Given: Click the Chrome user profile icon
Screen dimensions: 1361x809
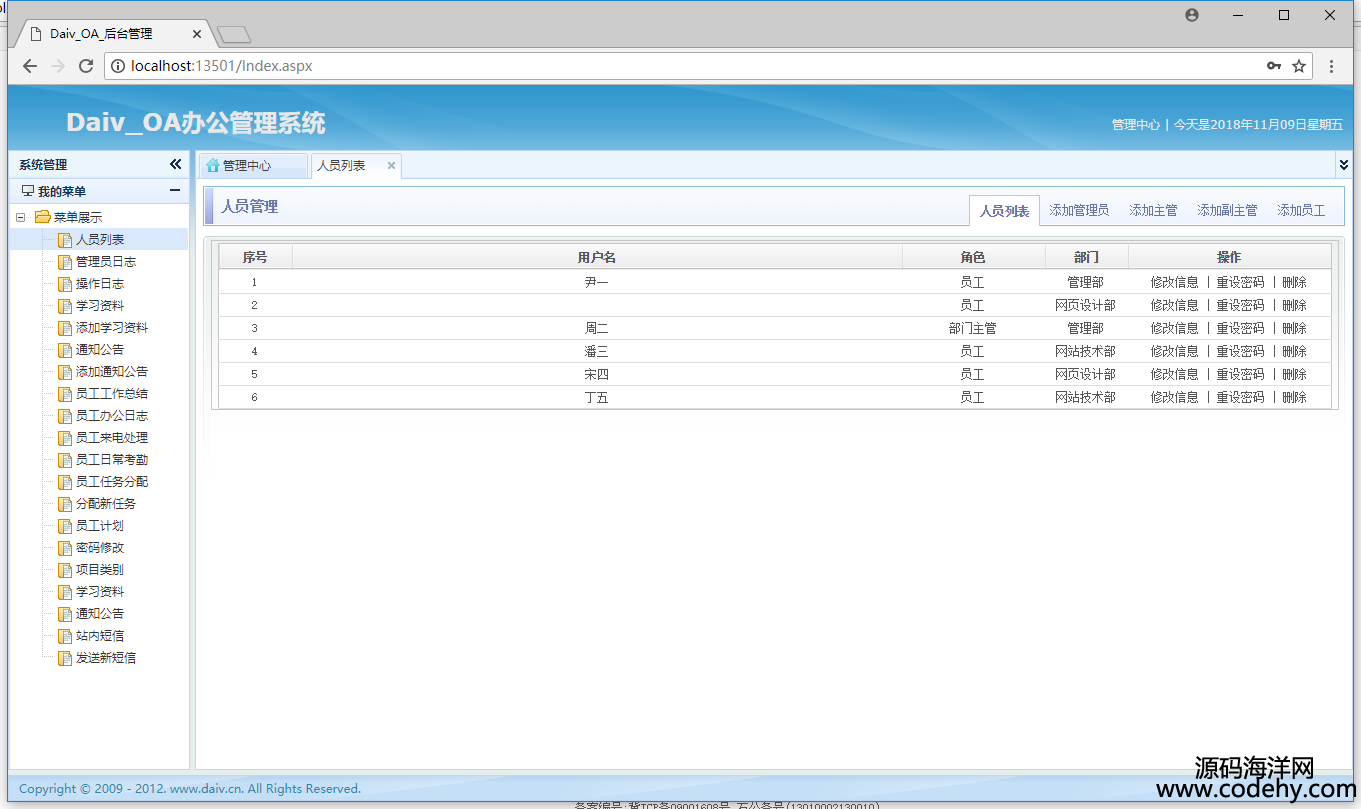Looking at the screenshot, I should coord(1191,15).
